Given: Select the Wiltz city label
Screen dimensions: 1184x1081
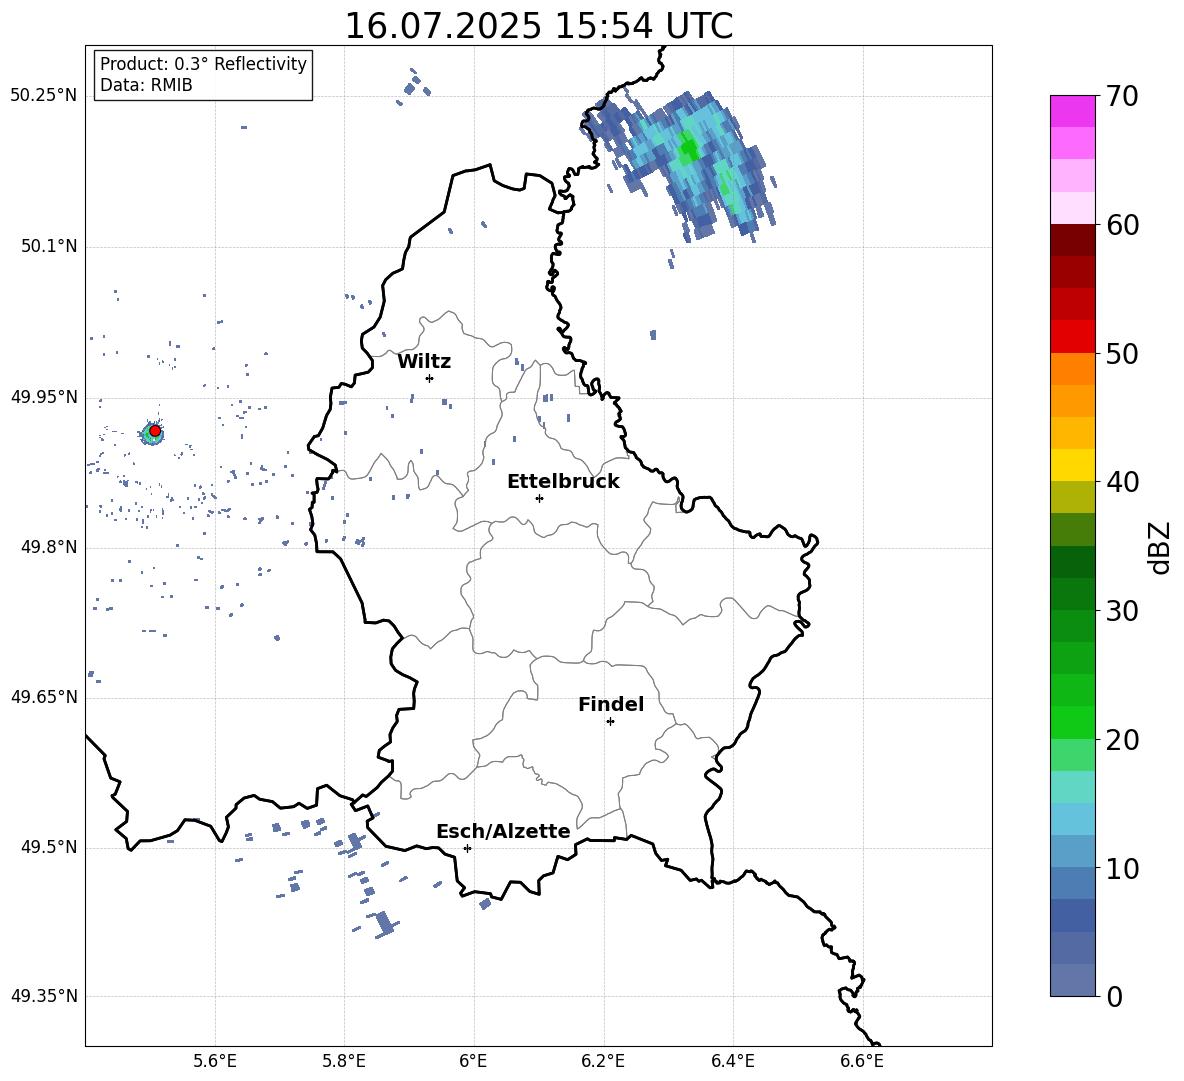Looking at the screenshot, I should click(424, 362).
